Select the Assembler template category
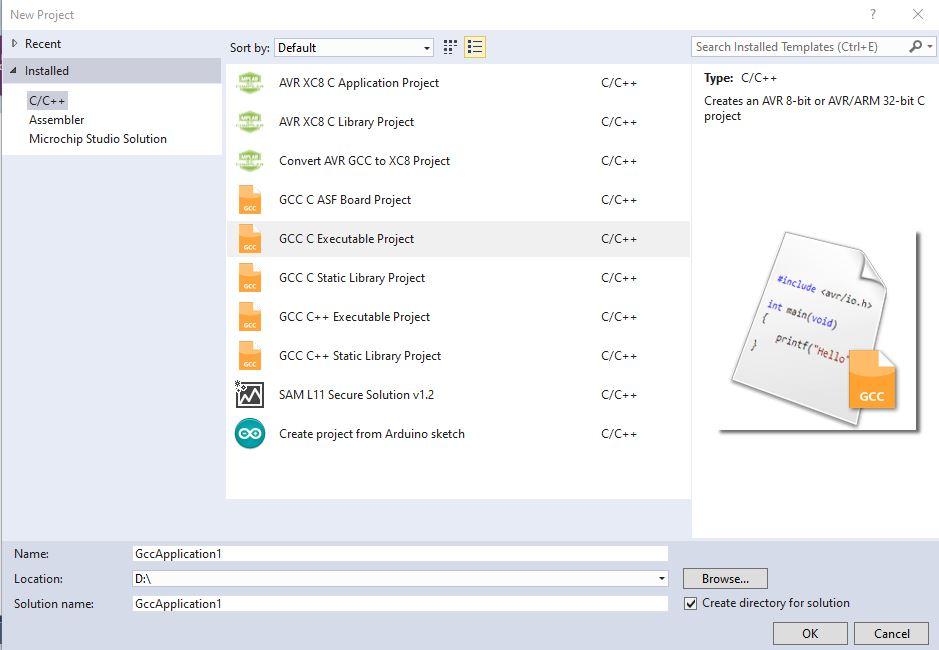939x650 pixels. click(57, 120)
